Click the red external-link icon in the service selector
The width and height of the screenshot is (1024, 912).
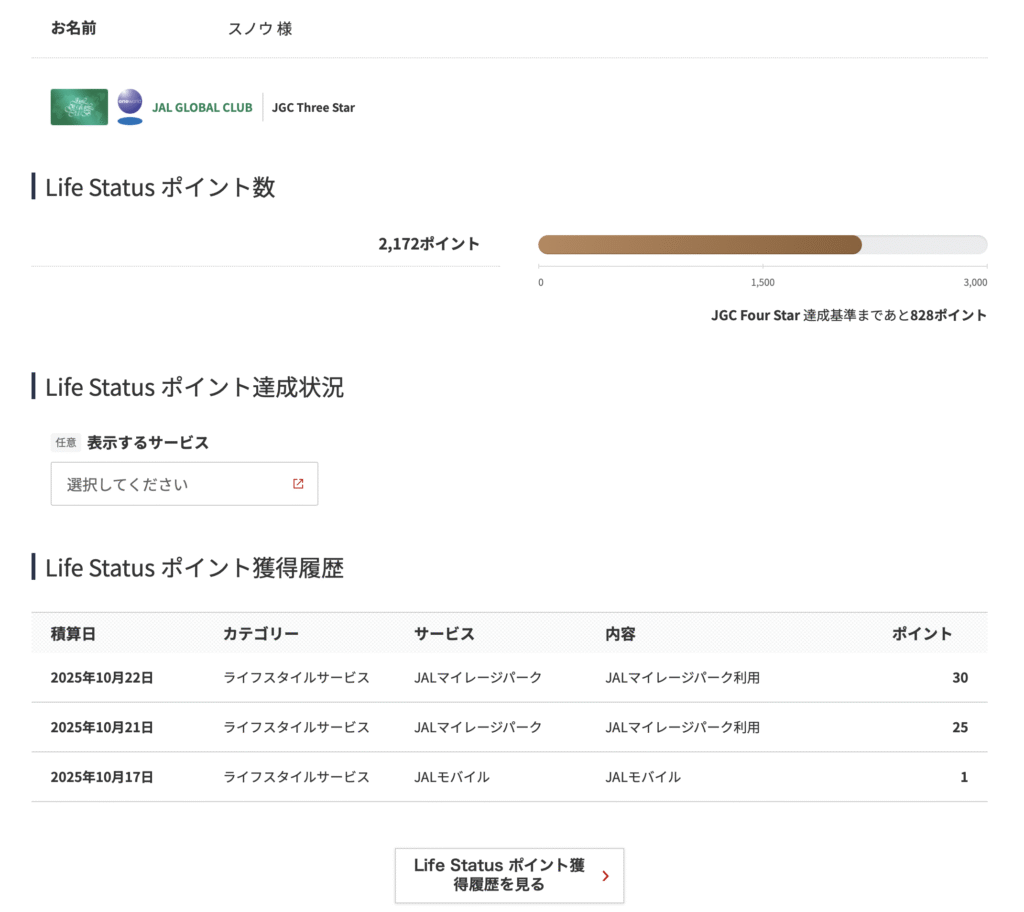298,484
